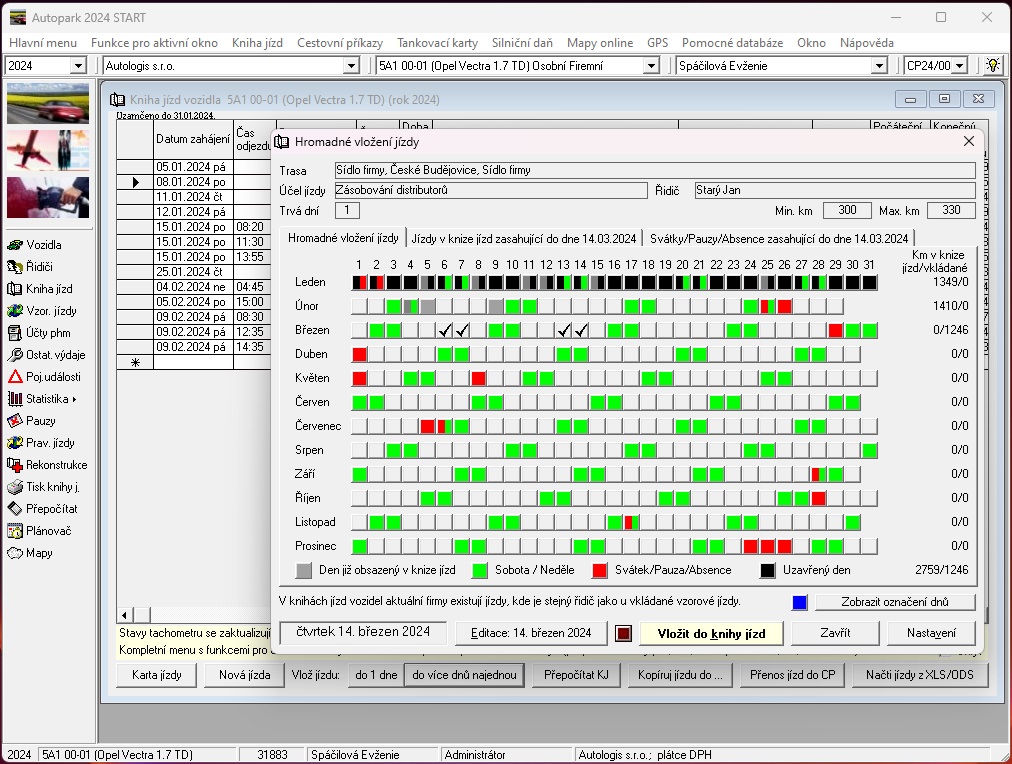Open Tisk knihy j. in the sidebar
The width and height of the screenshot is (1012, 764).
pyautogui.click(x=44, y=487)
